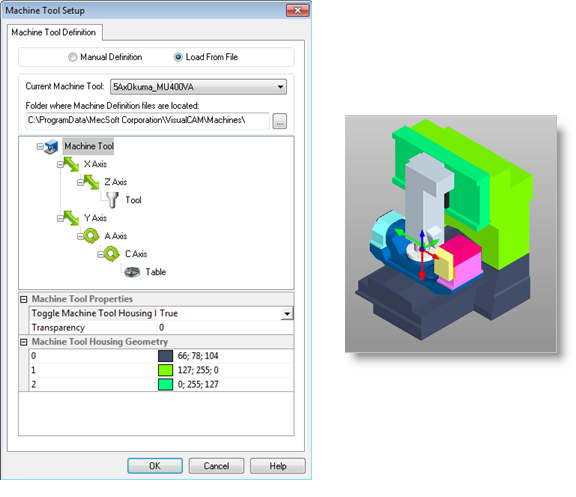Click the C Axis rotary icon
Image resolution: width=576 pixels, height=497 pixels.
pyautogui.click(x=112, y=254)
